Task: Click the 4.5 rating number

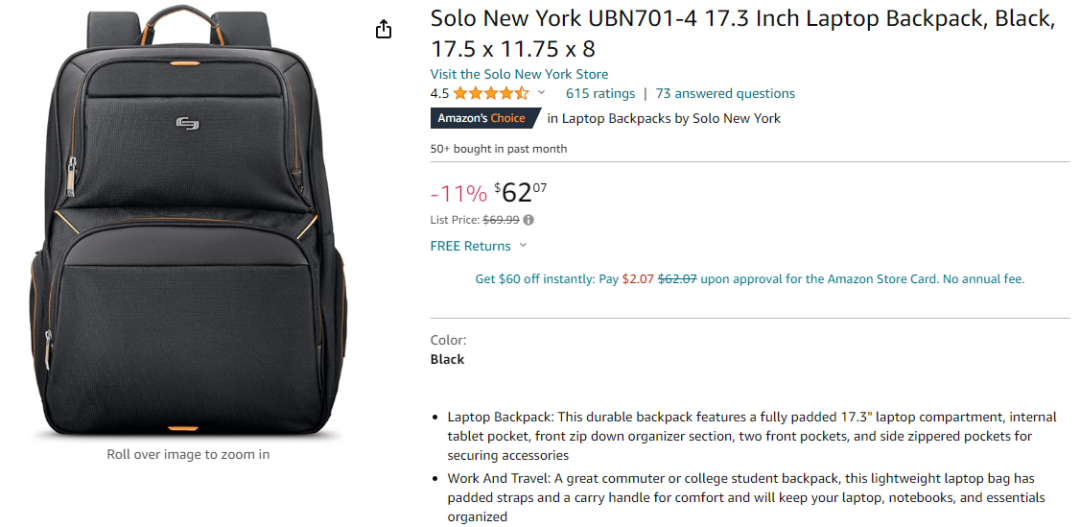Action: pyautogui.click(x=439, y=93)
